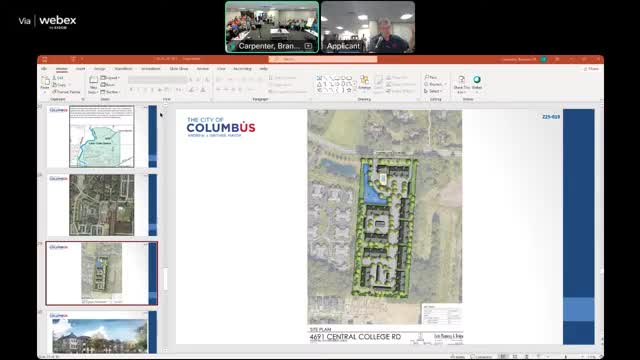This screenshot has width=640, height=360.
Task: Click the PowerPoint search box
Action: pos(323,59)
